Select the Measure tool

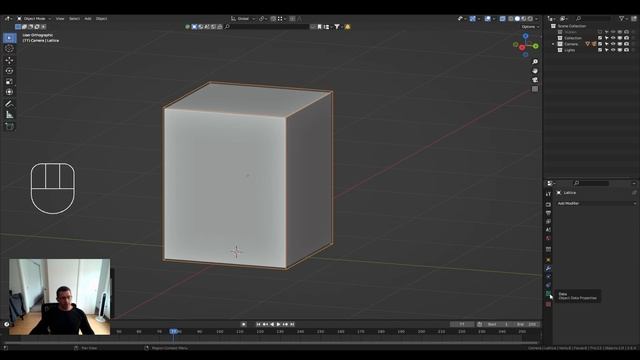coord(9,115)
